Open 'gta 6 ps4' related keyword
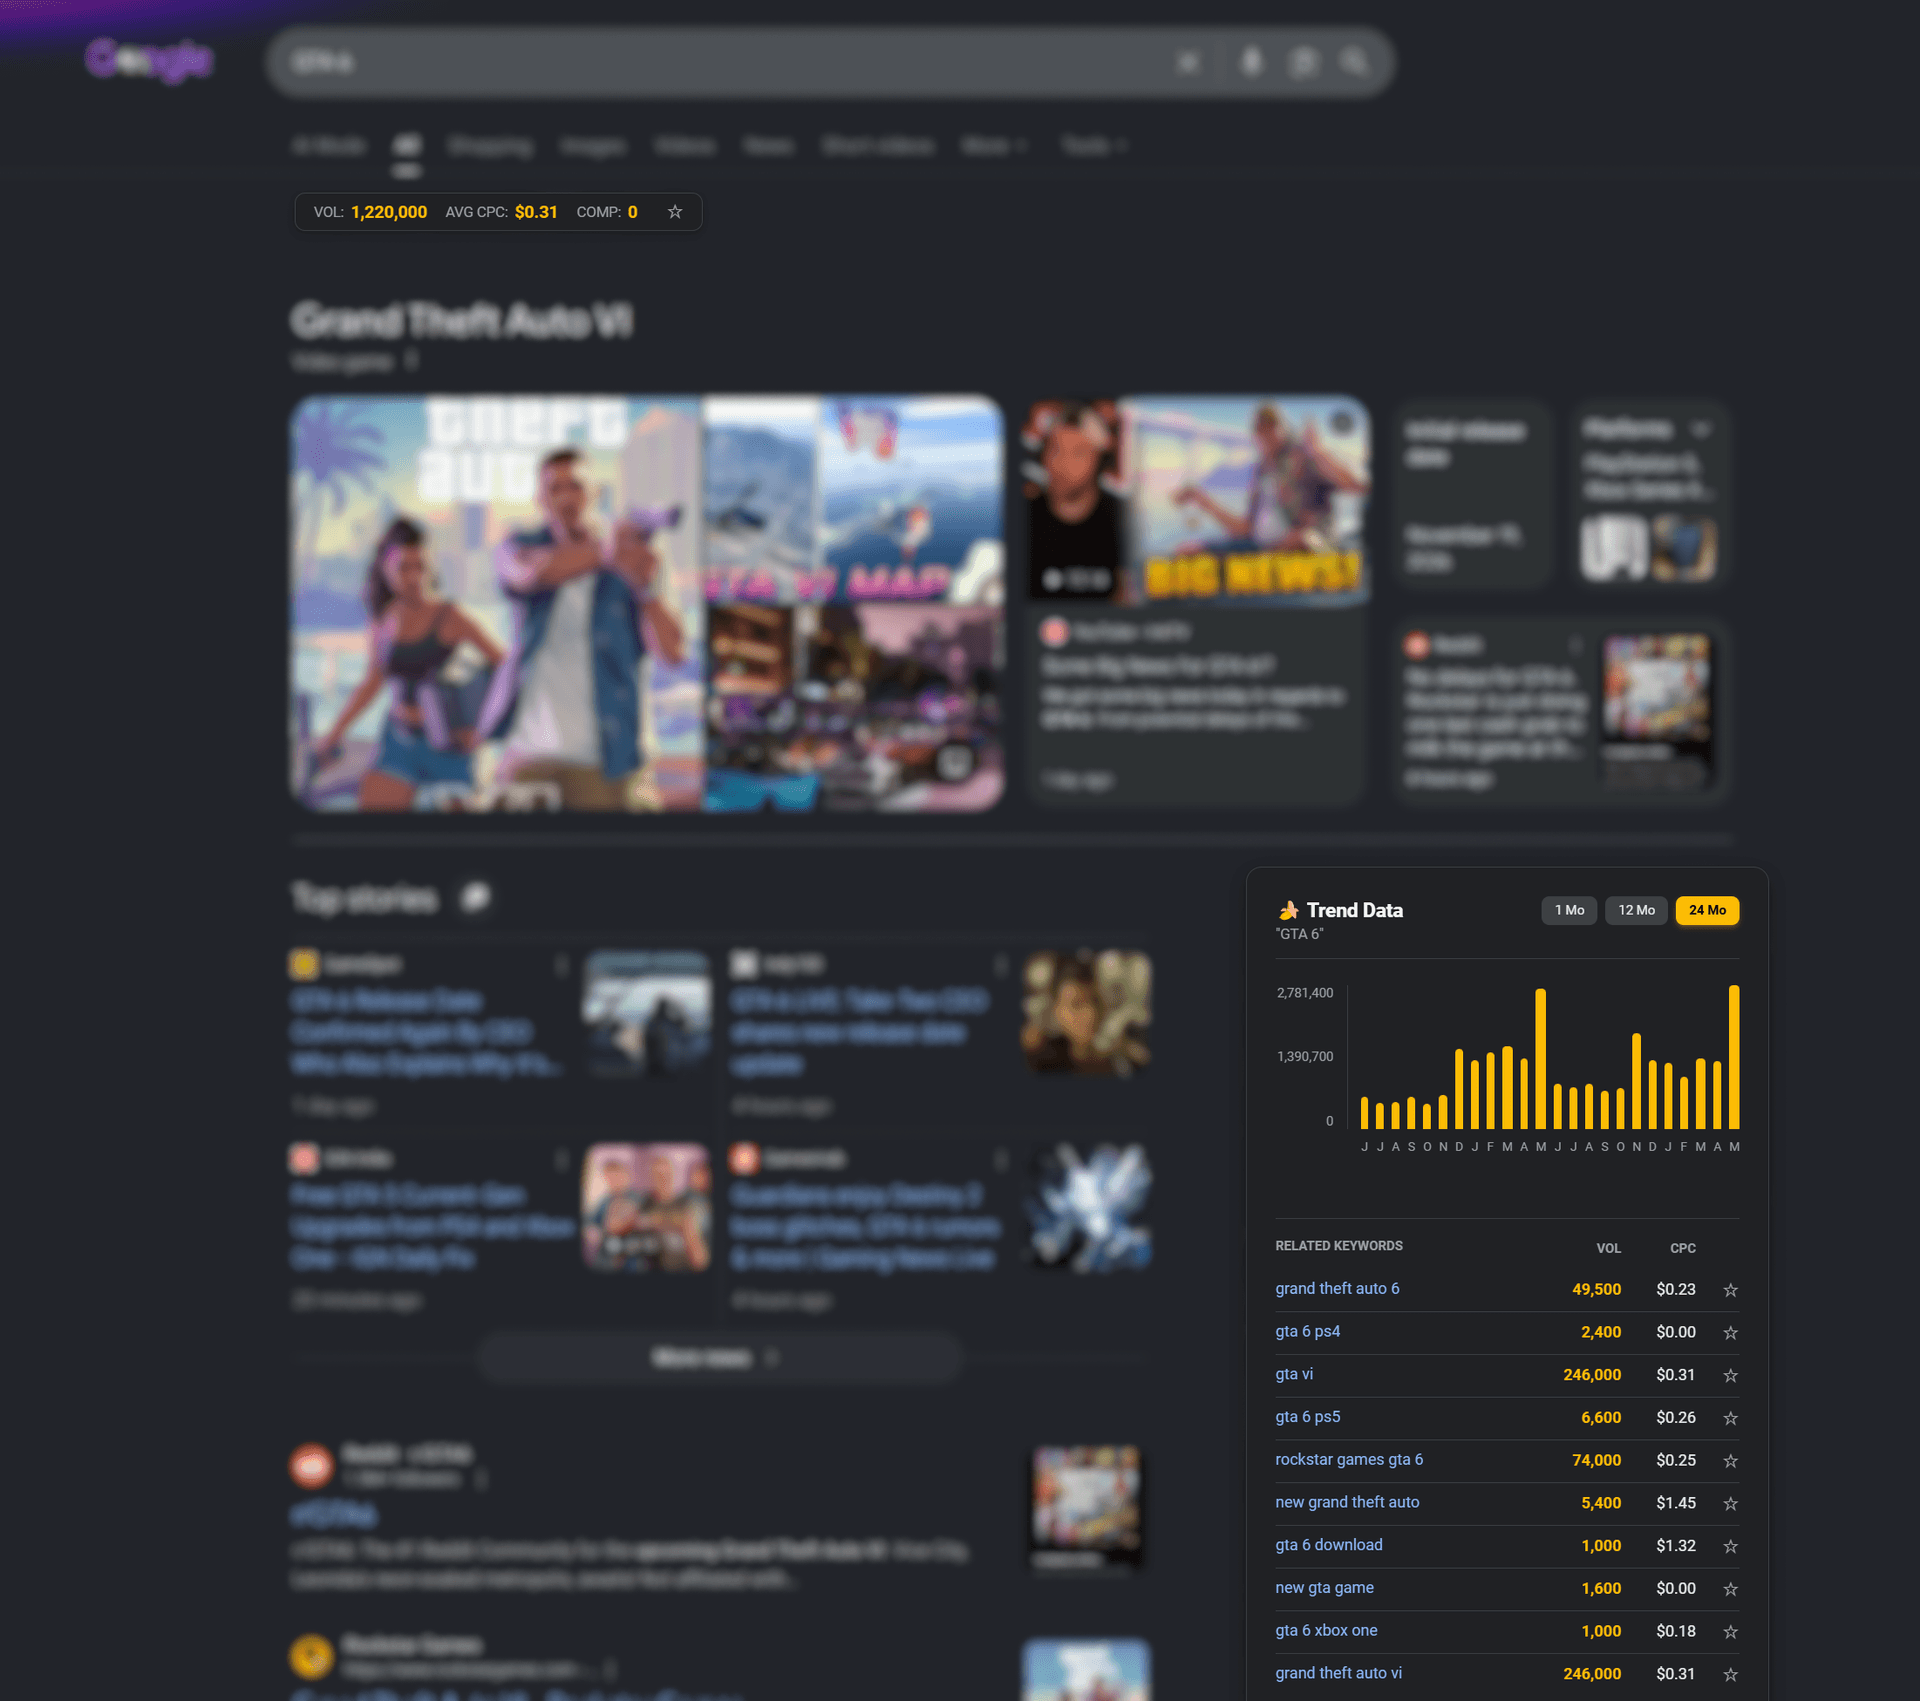Screen dimensions: 1920x1701 1307,1332
